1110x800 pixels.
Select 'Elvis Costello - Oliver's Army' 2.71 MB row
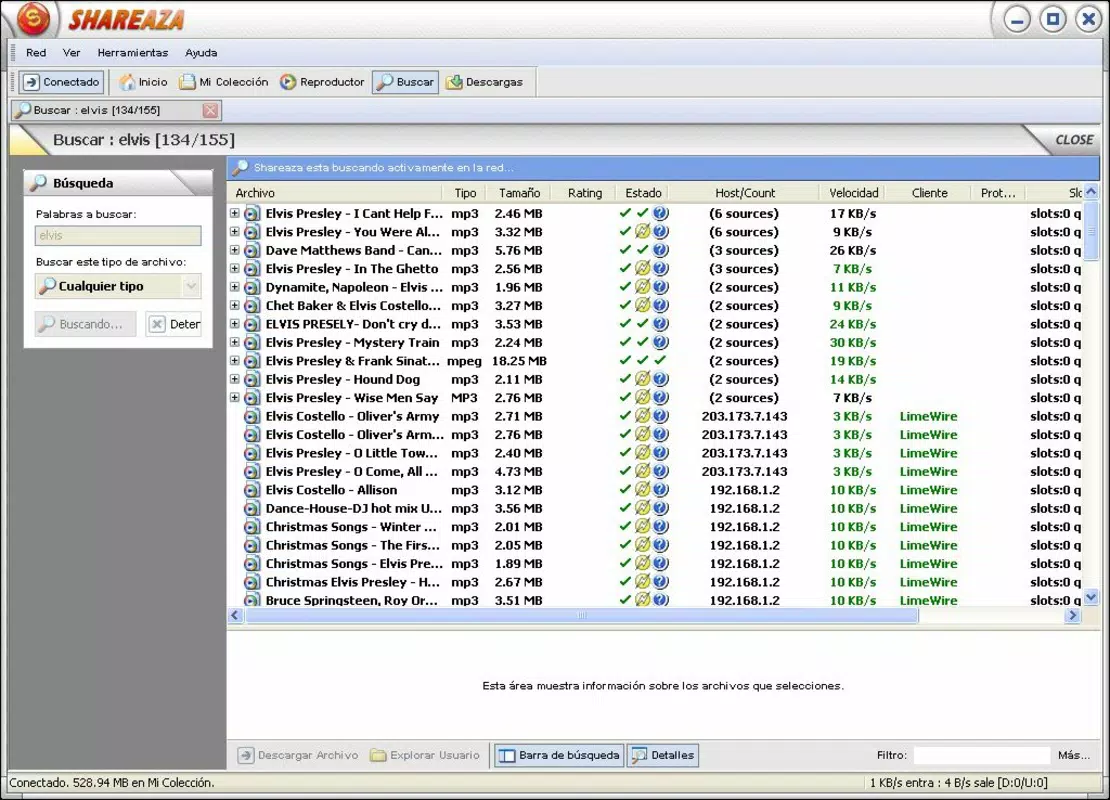(656, 416)
